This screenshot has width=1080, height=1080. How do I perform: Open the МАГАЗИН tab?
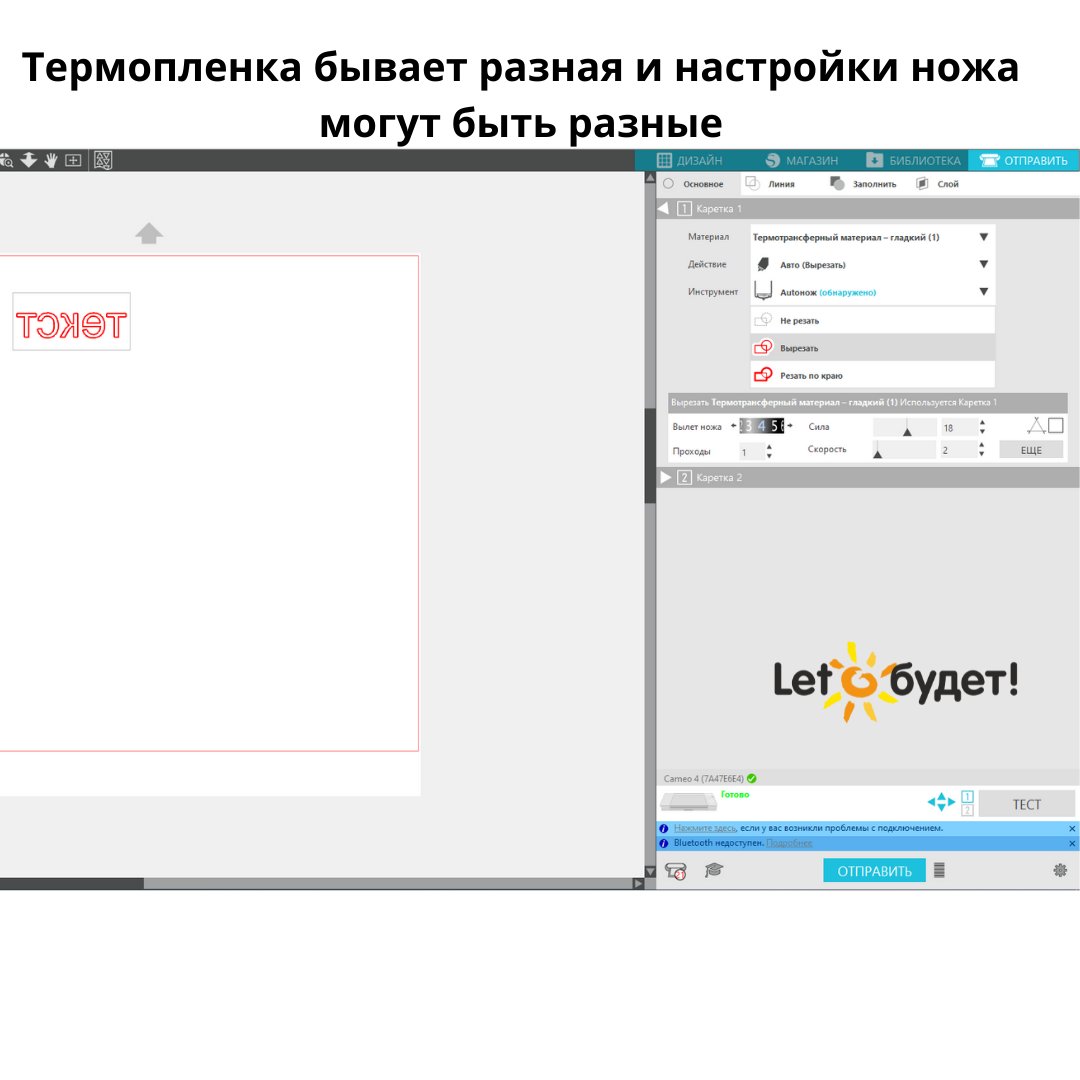(802, 160)
